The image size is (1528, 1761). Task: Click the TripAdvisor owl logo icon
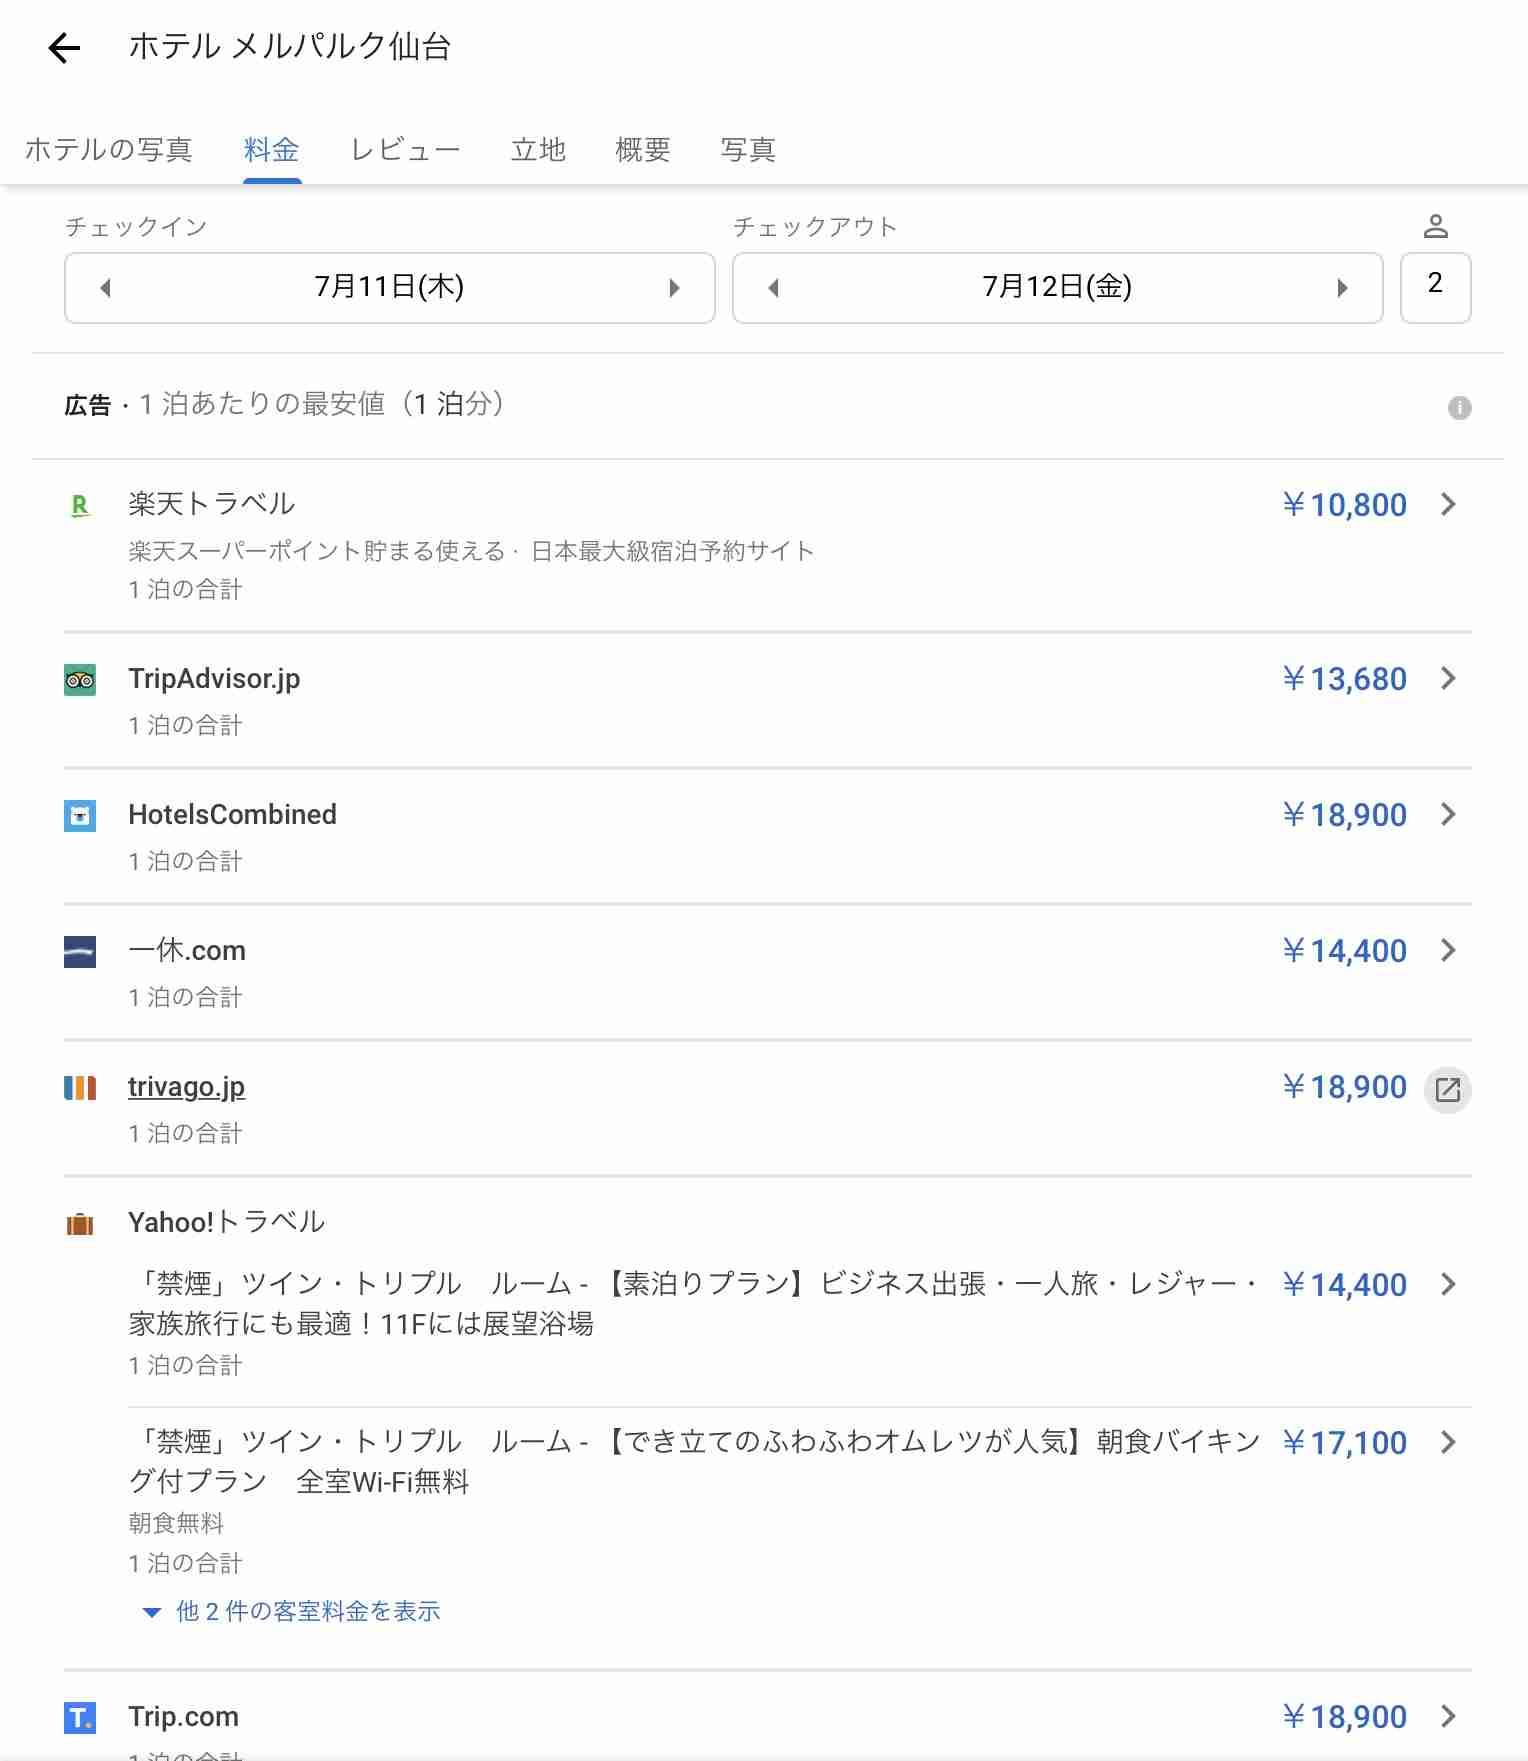pyautogui.click(x=80, y=680)
